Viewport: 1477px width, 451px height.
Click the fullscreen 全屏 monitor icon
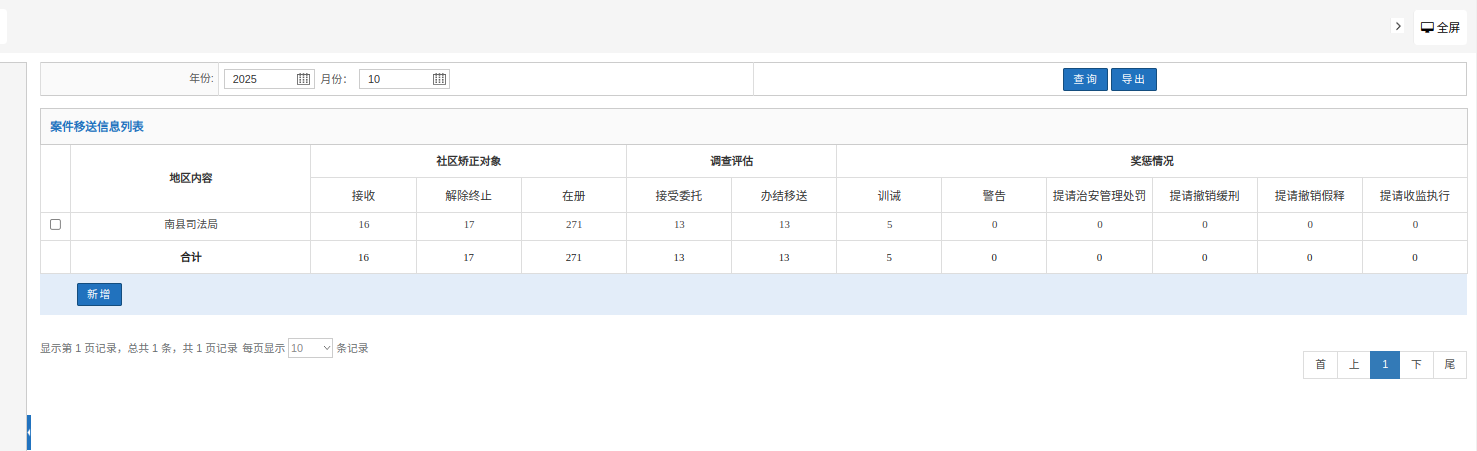tap(1428, 28)
